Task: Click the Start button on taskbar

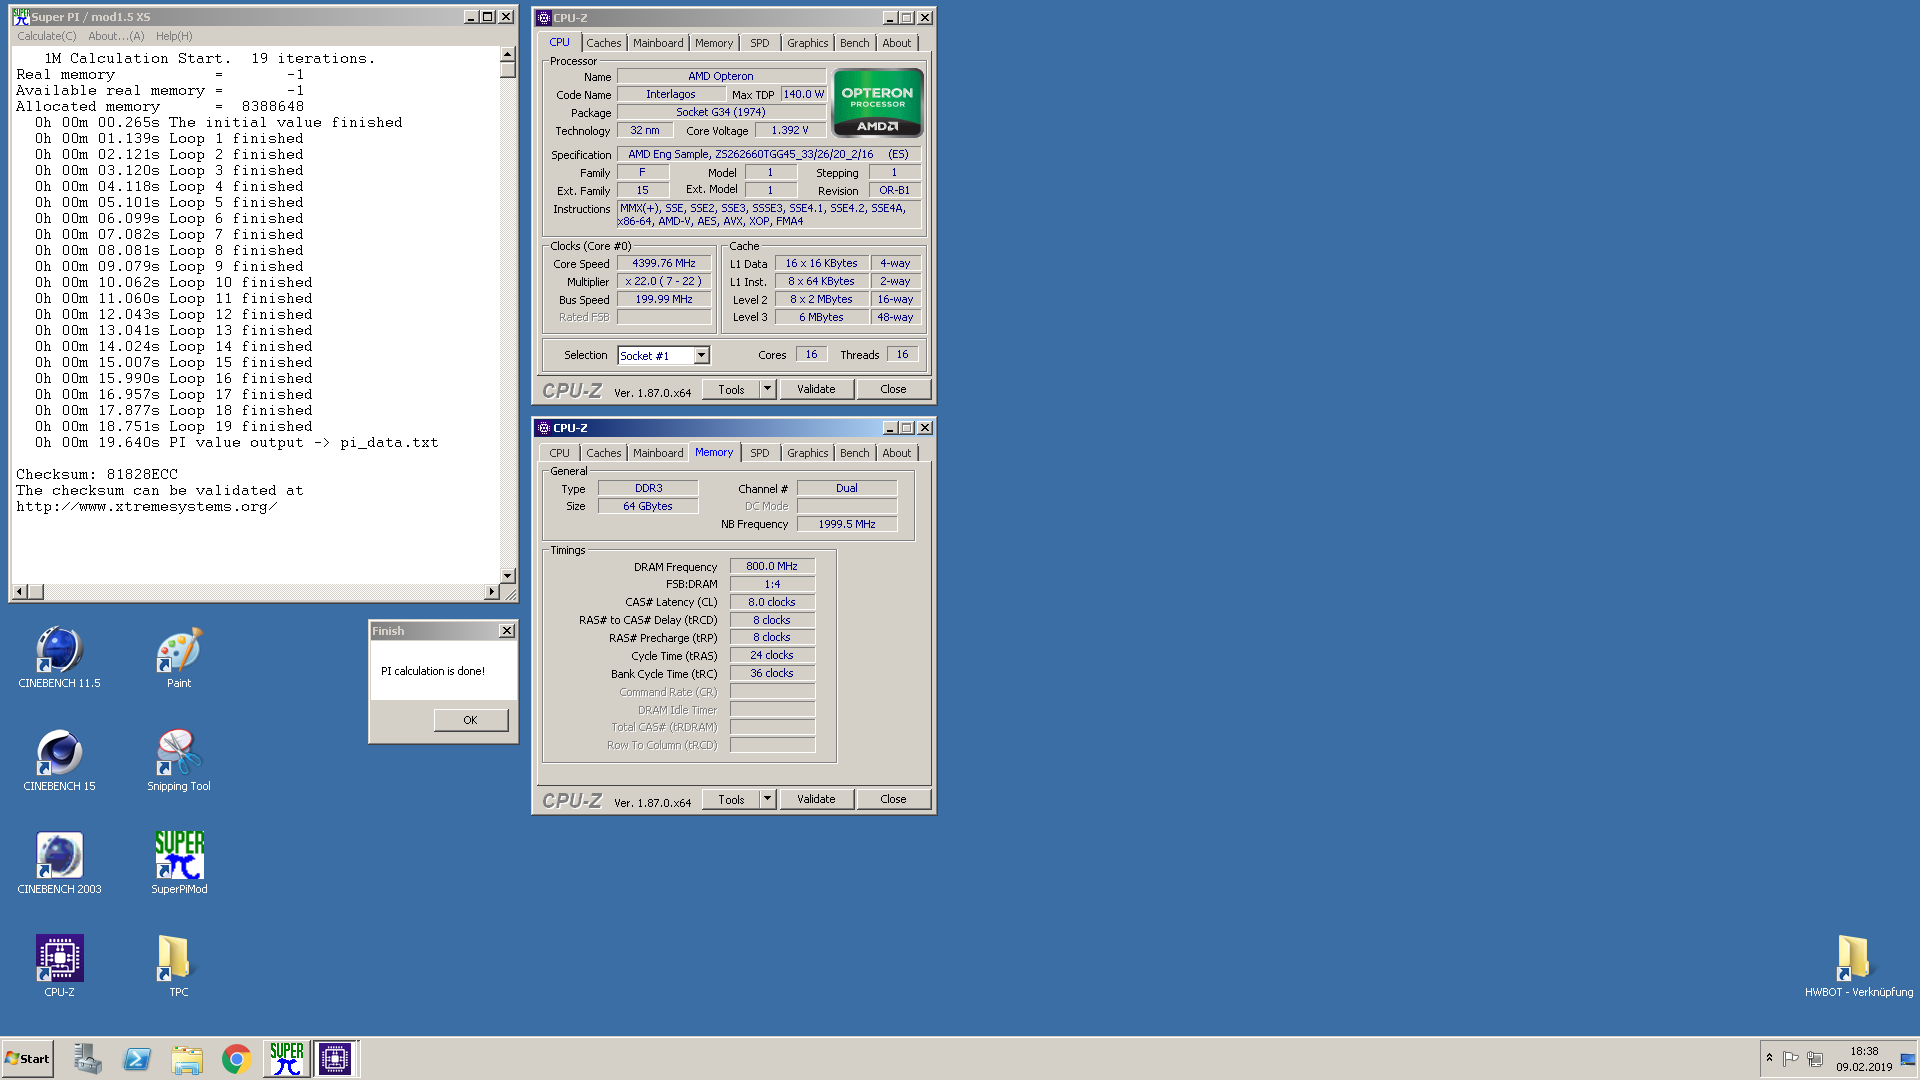Action: [x=28, y=1059]
